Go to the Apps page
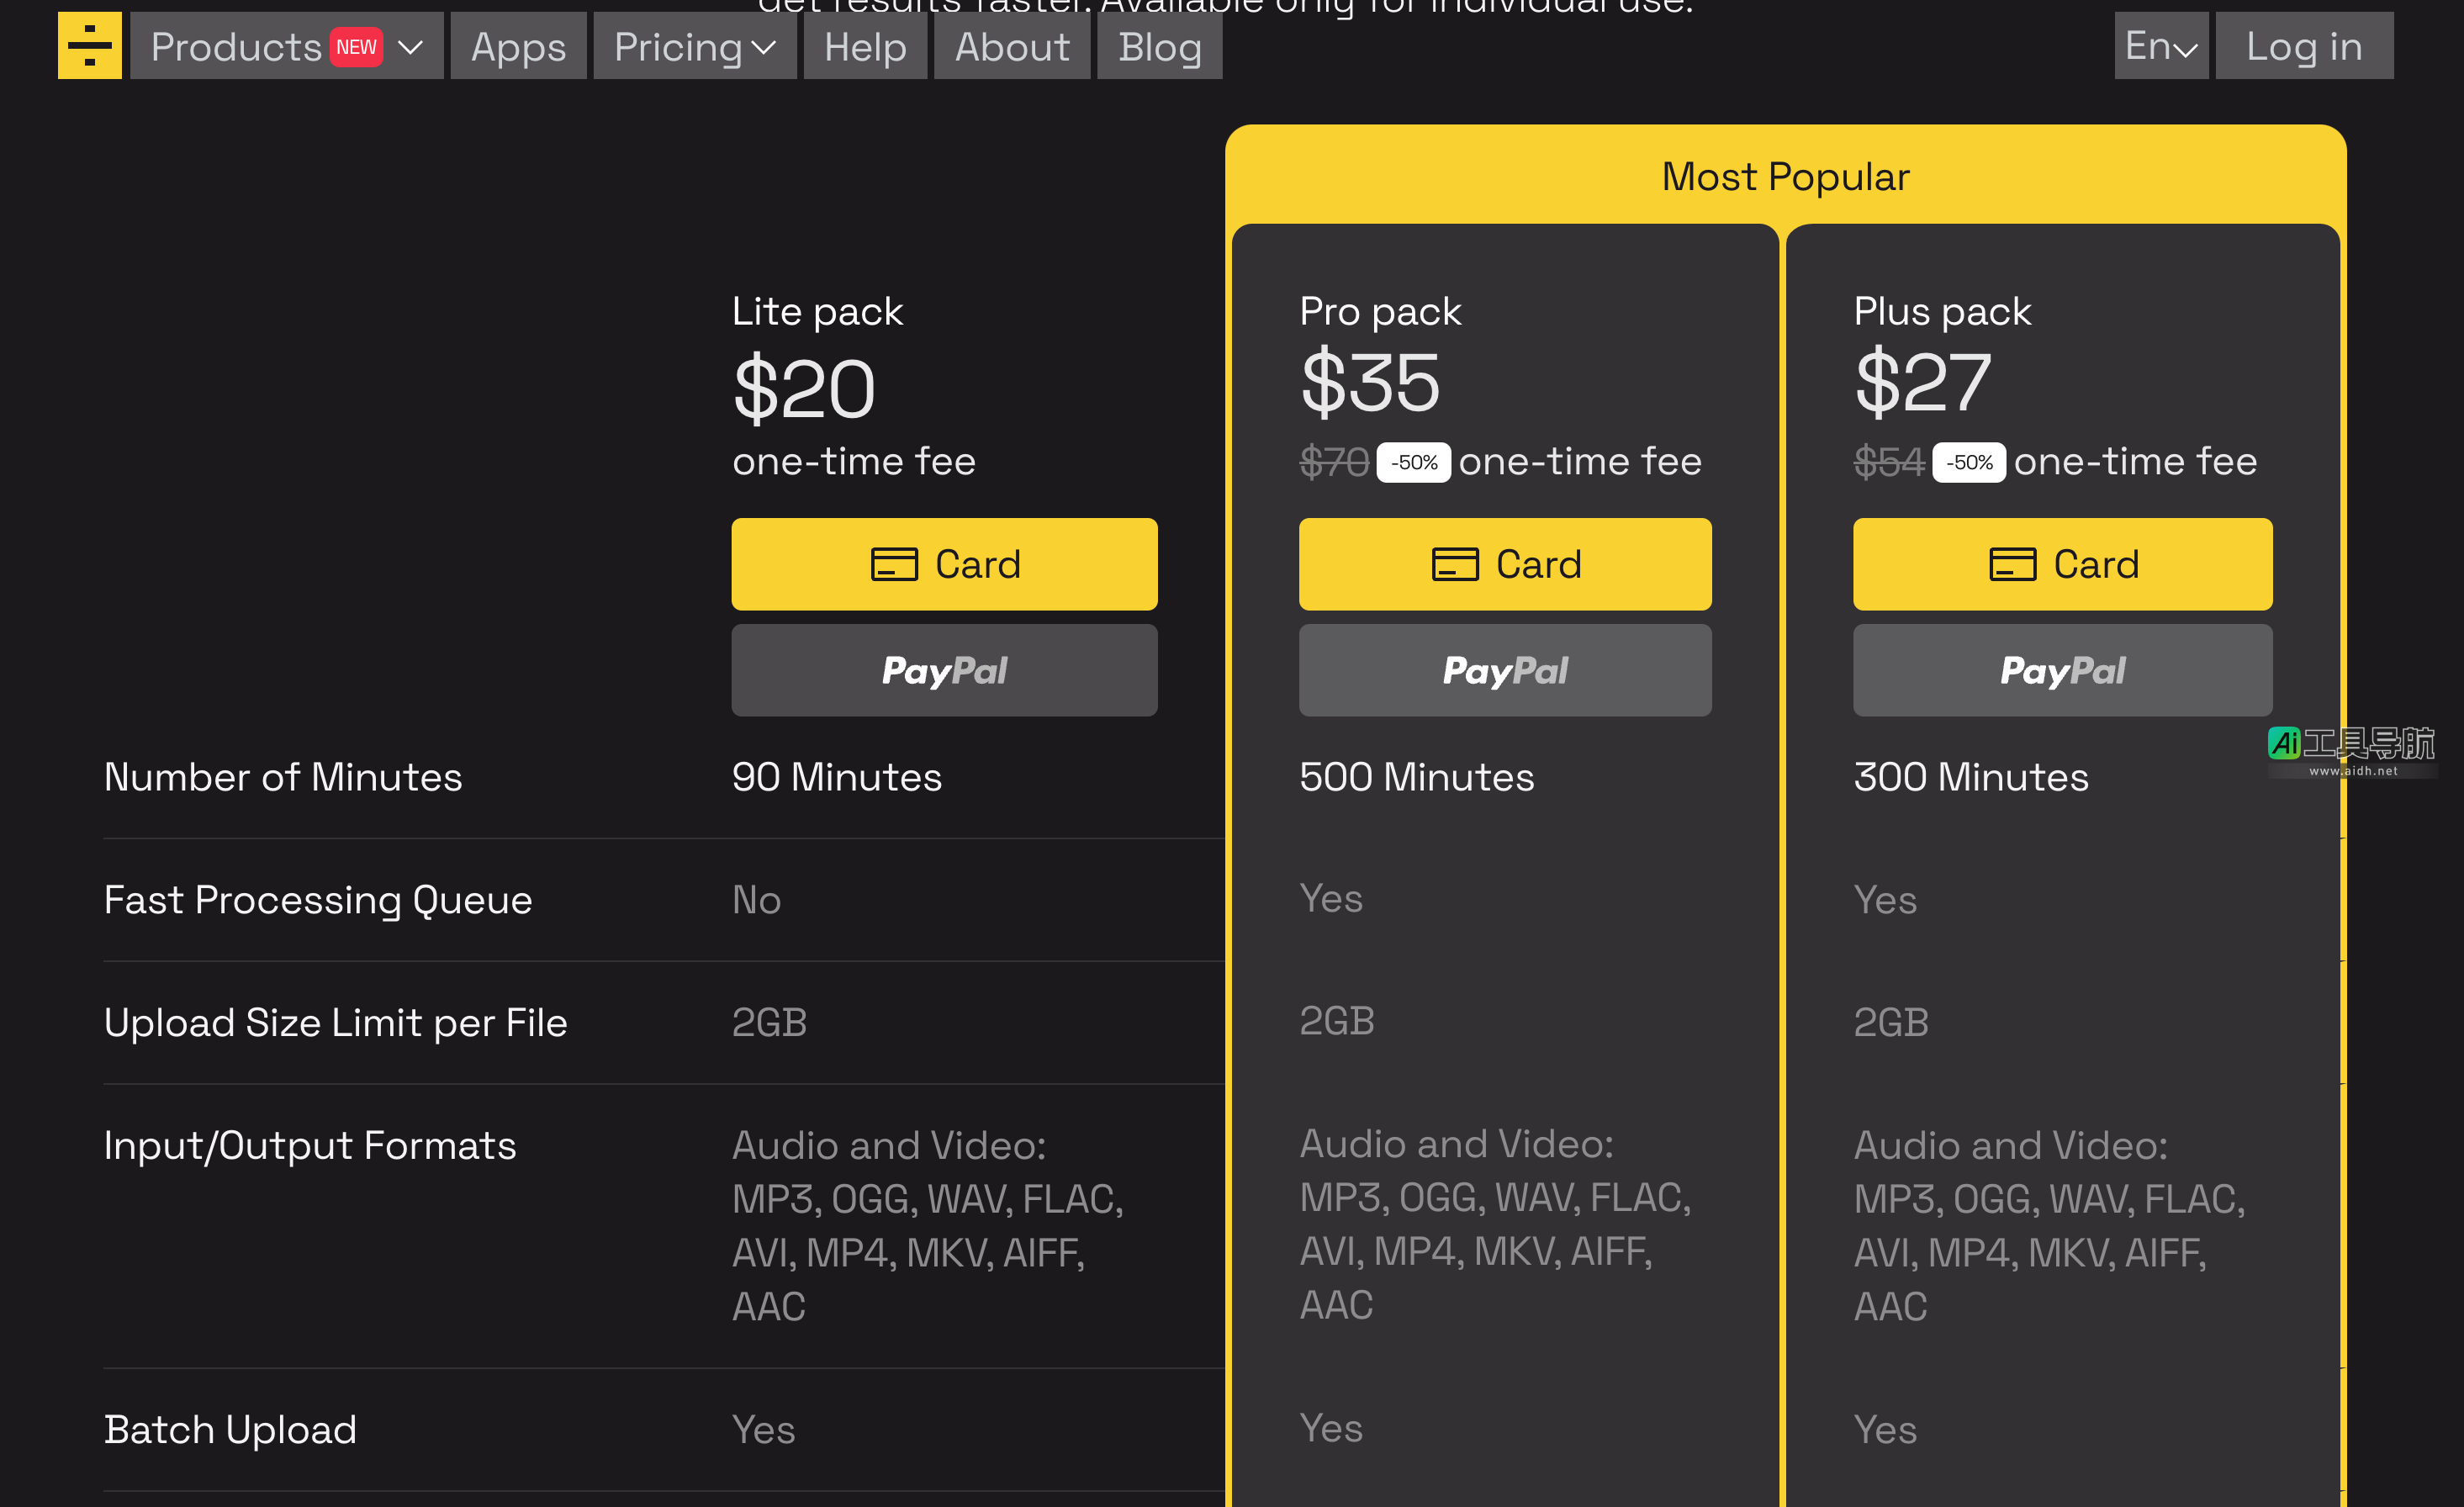2464x1507 pixels. (x=518, y=47)
